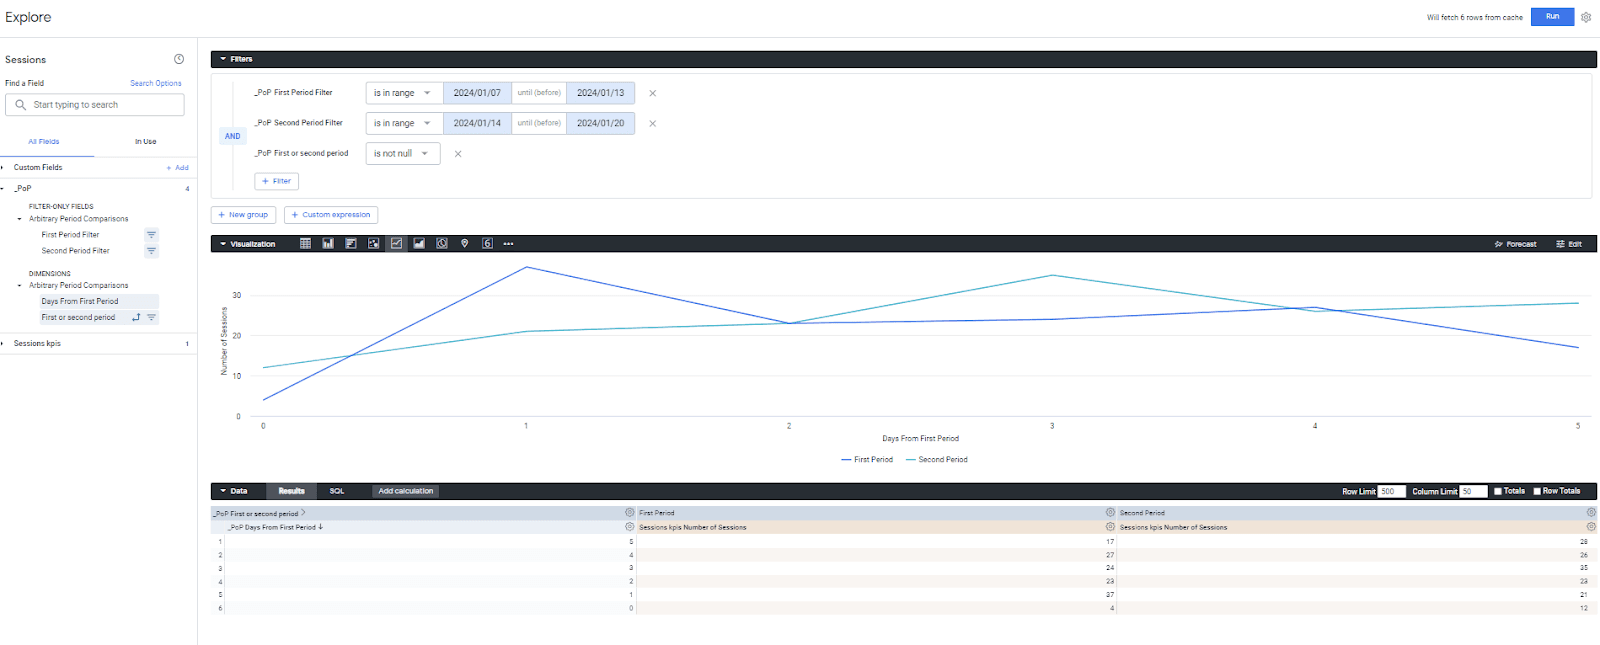Click + Add next to Custom Fields
This screenshot has height=645, width=1600.
tap(178, 168)
